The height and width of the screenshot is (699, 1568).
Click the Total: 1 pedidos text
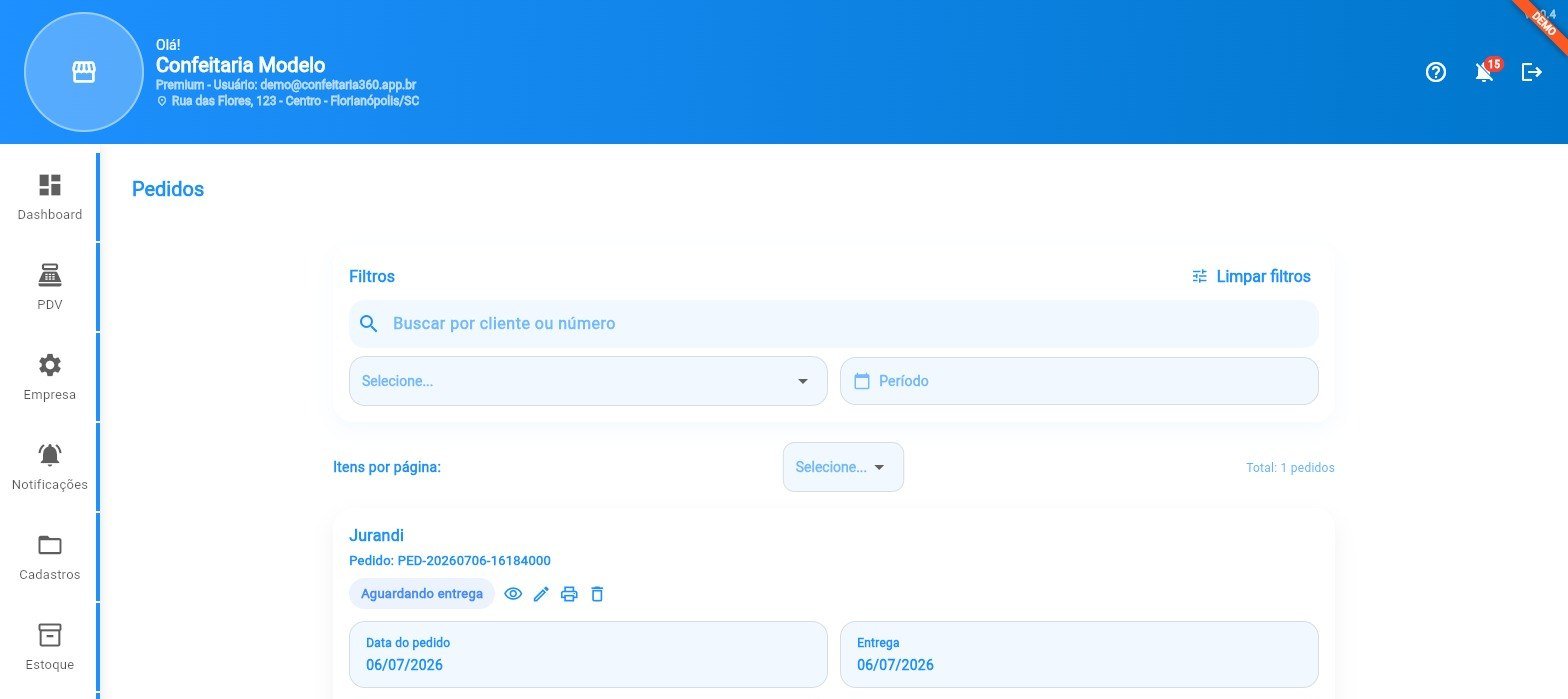[1290, 468]
